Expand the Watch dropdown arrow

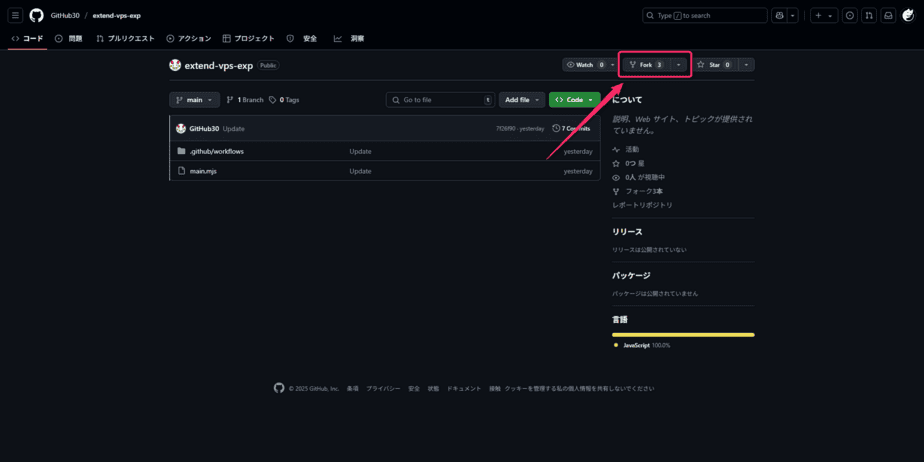click(613, 65)
